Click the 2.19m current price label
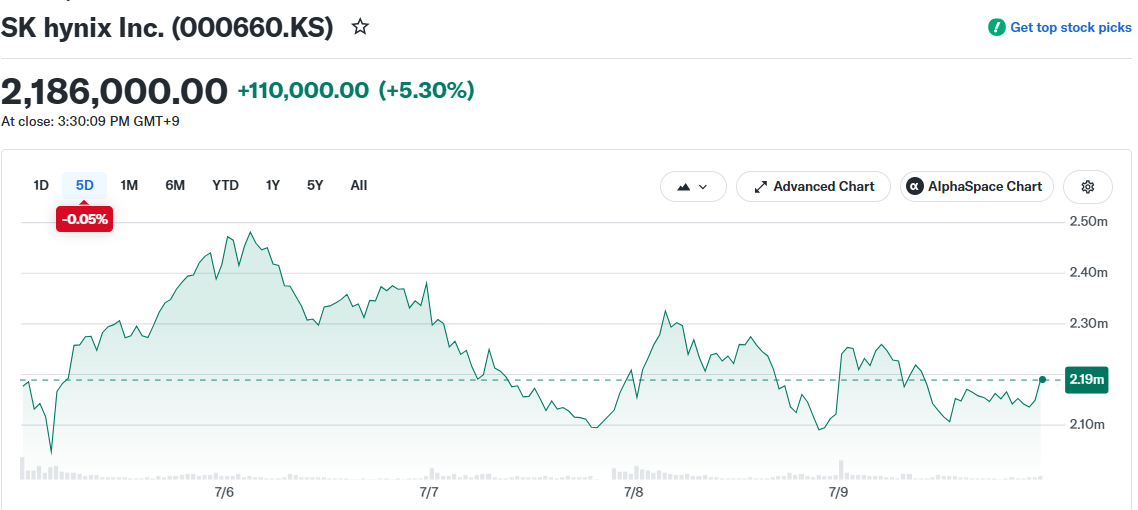Screen dimensions: 1138x510 coord(1086,379)
